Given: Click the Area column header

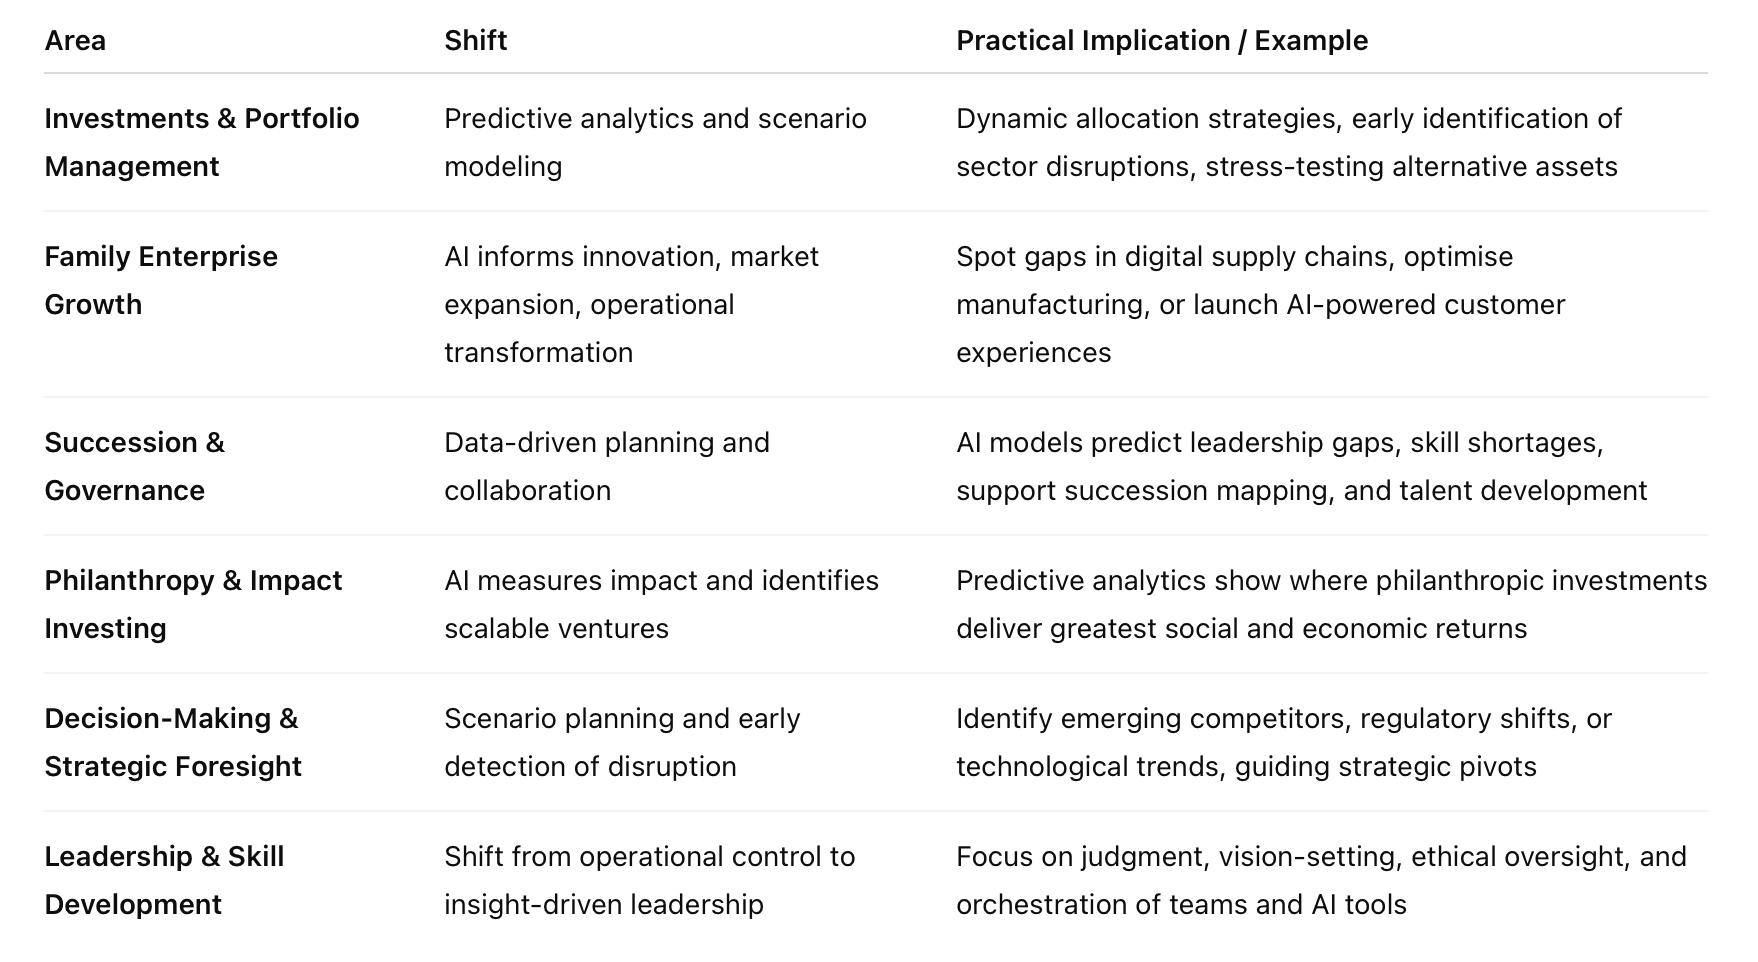Looking at the screenshot, I should (x=75, y=41).
